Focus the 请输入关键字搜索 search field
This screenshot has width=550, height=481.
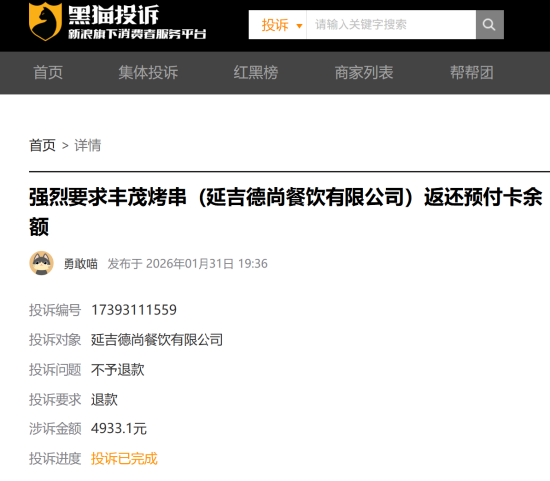tap(391, 25)
